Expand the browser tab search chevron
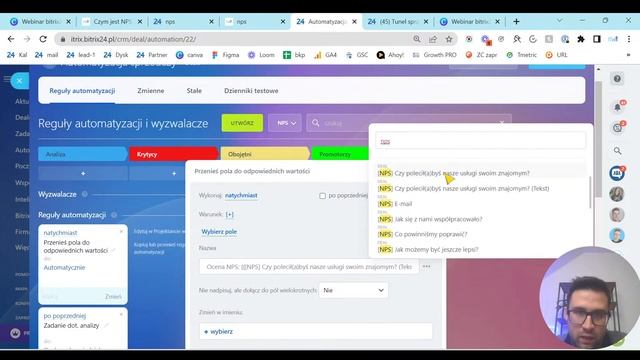This screenshot has height=360, width=640. point(560,20)
